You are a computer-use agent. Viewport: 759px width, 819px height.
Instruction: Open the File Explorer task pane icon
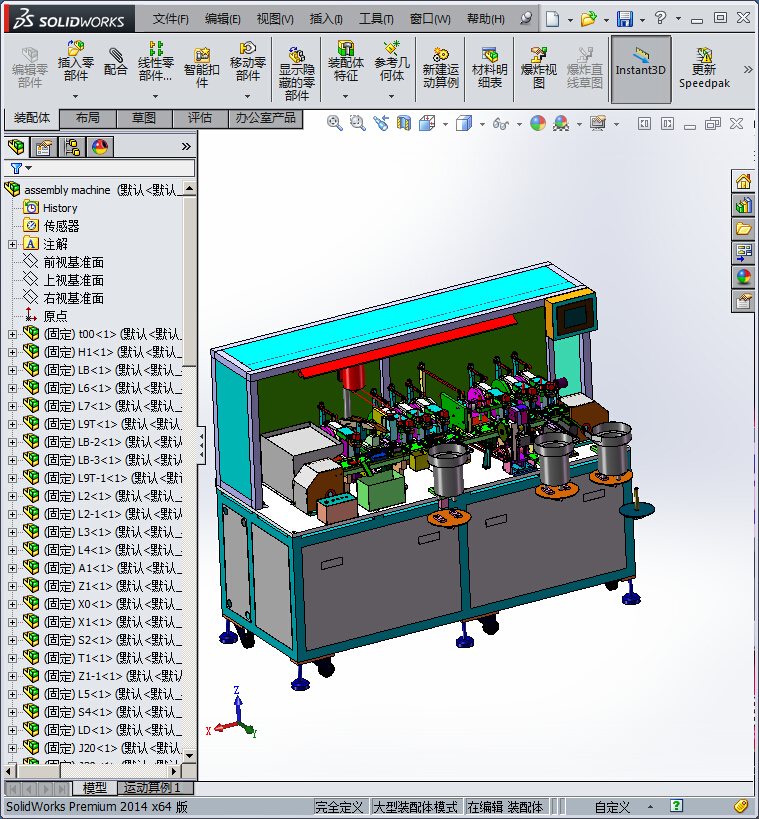743,229
